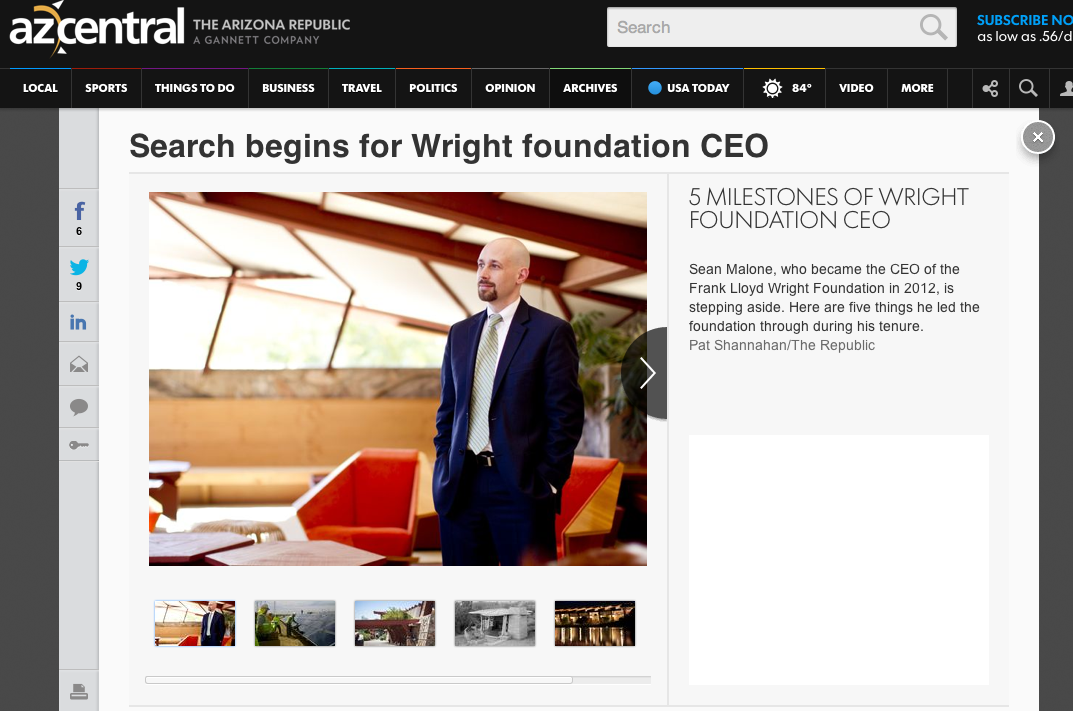
Task: Click the key icon in sidebar
Action: tap(79, 445)
